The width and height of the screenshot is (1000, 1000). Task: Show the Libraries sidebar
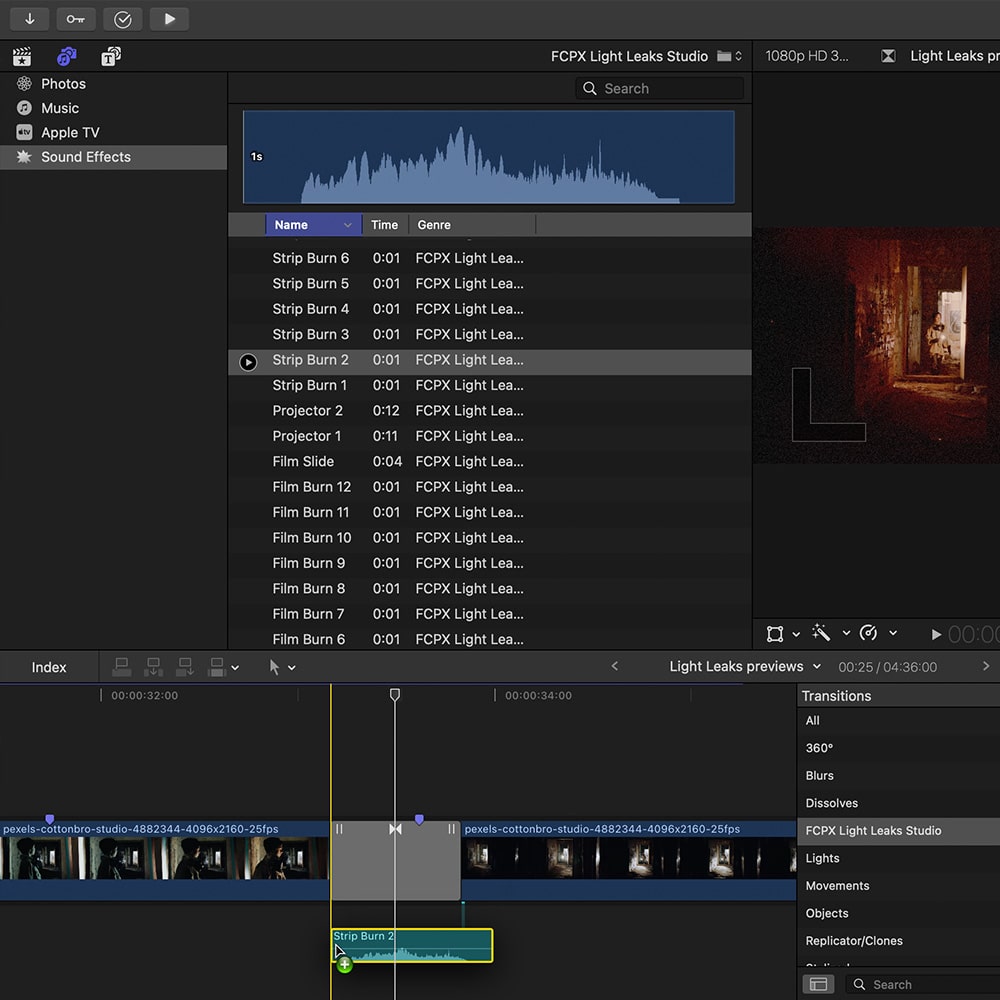click(22, 57)
